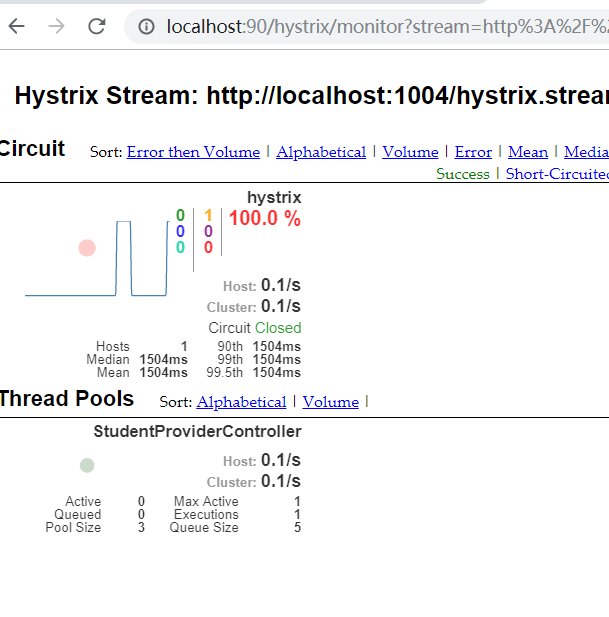Click the green Success legend label
Screen dimensions: 609x617
pyautogui.click(x=463, y=174)
